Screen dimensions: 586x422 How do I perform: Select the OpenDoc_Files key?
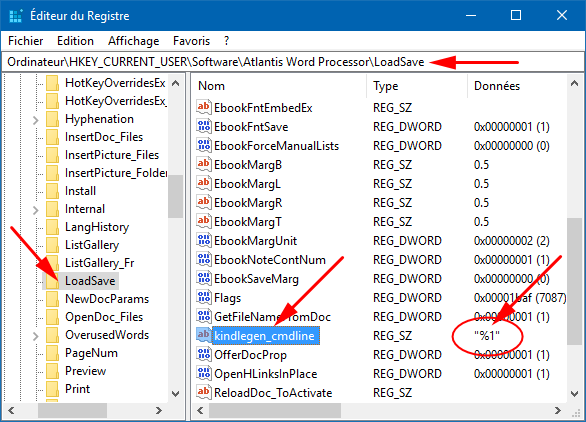[x=104, y=317]
